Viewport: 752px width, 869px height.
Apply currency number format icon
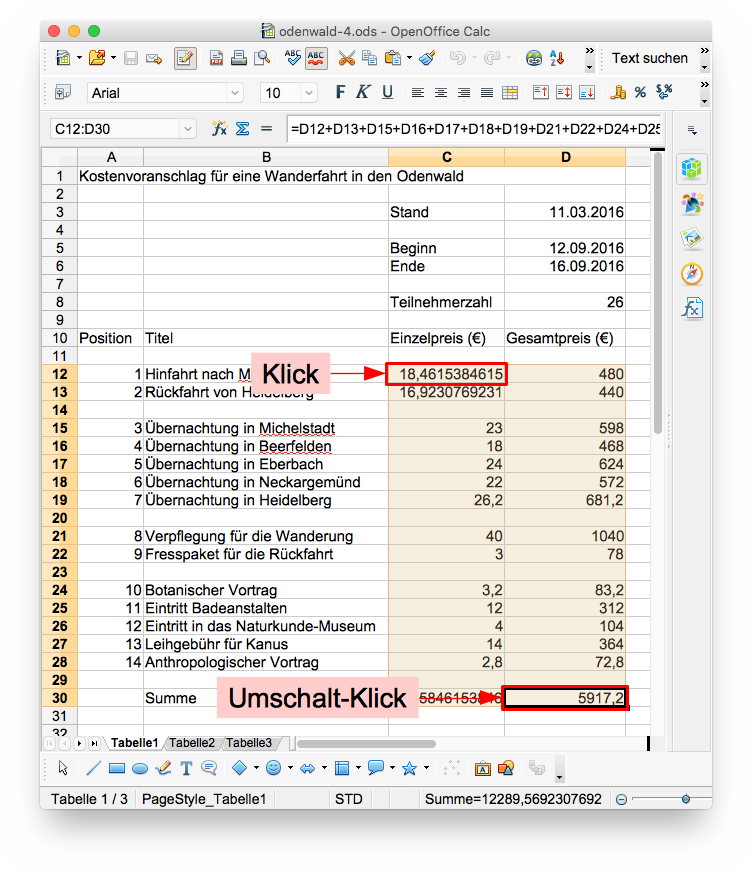pos(617,92)
